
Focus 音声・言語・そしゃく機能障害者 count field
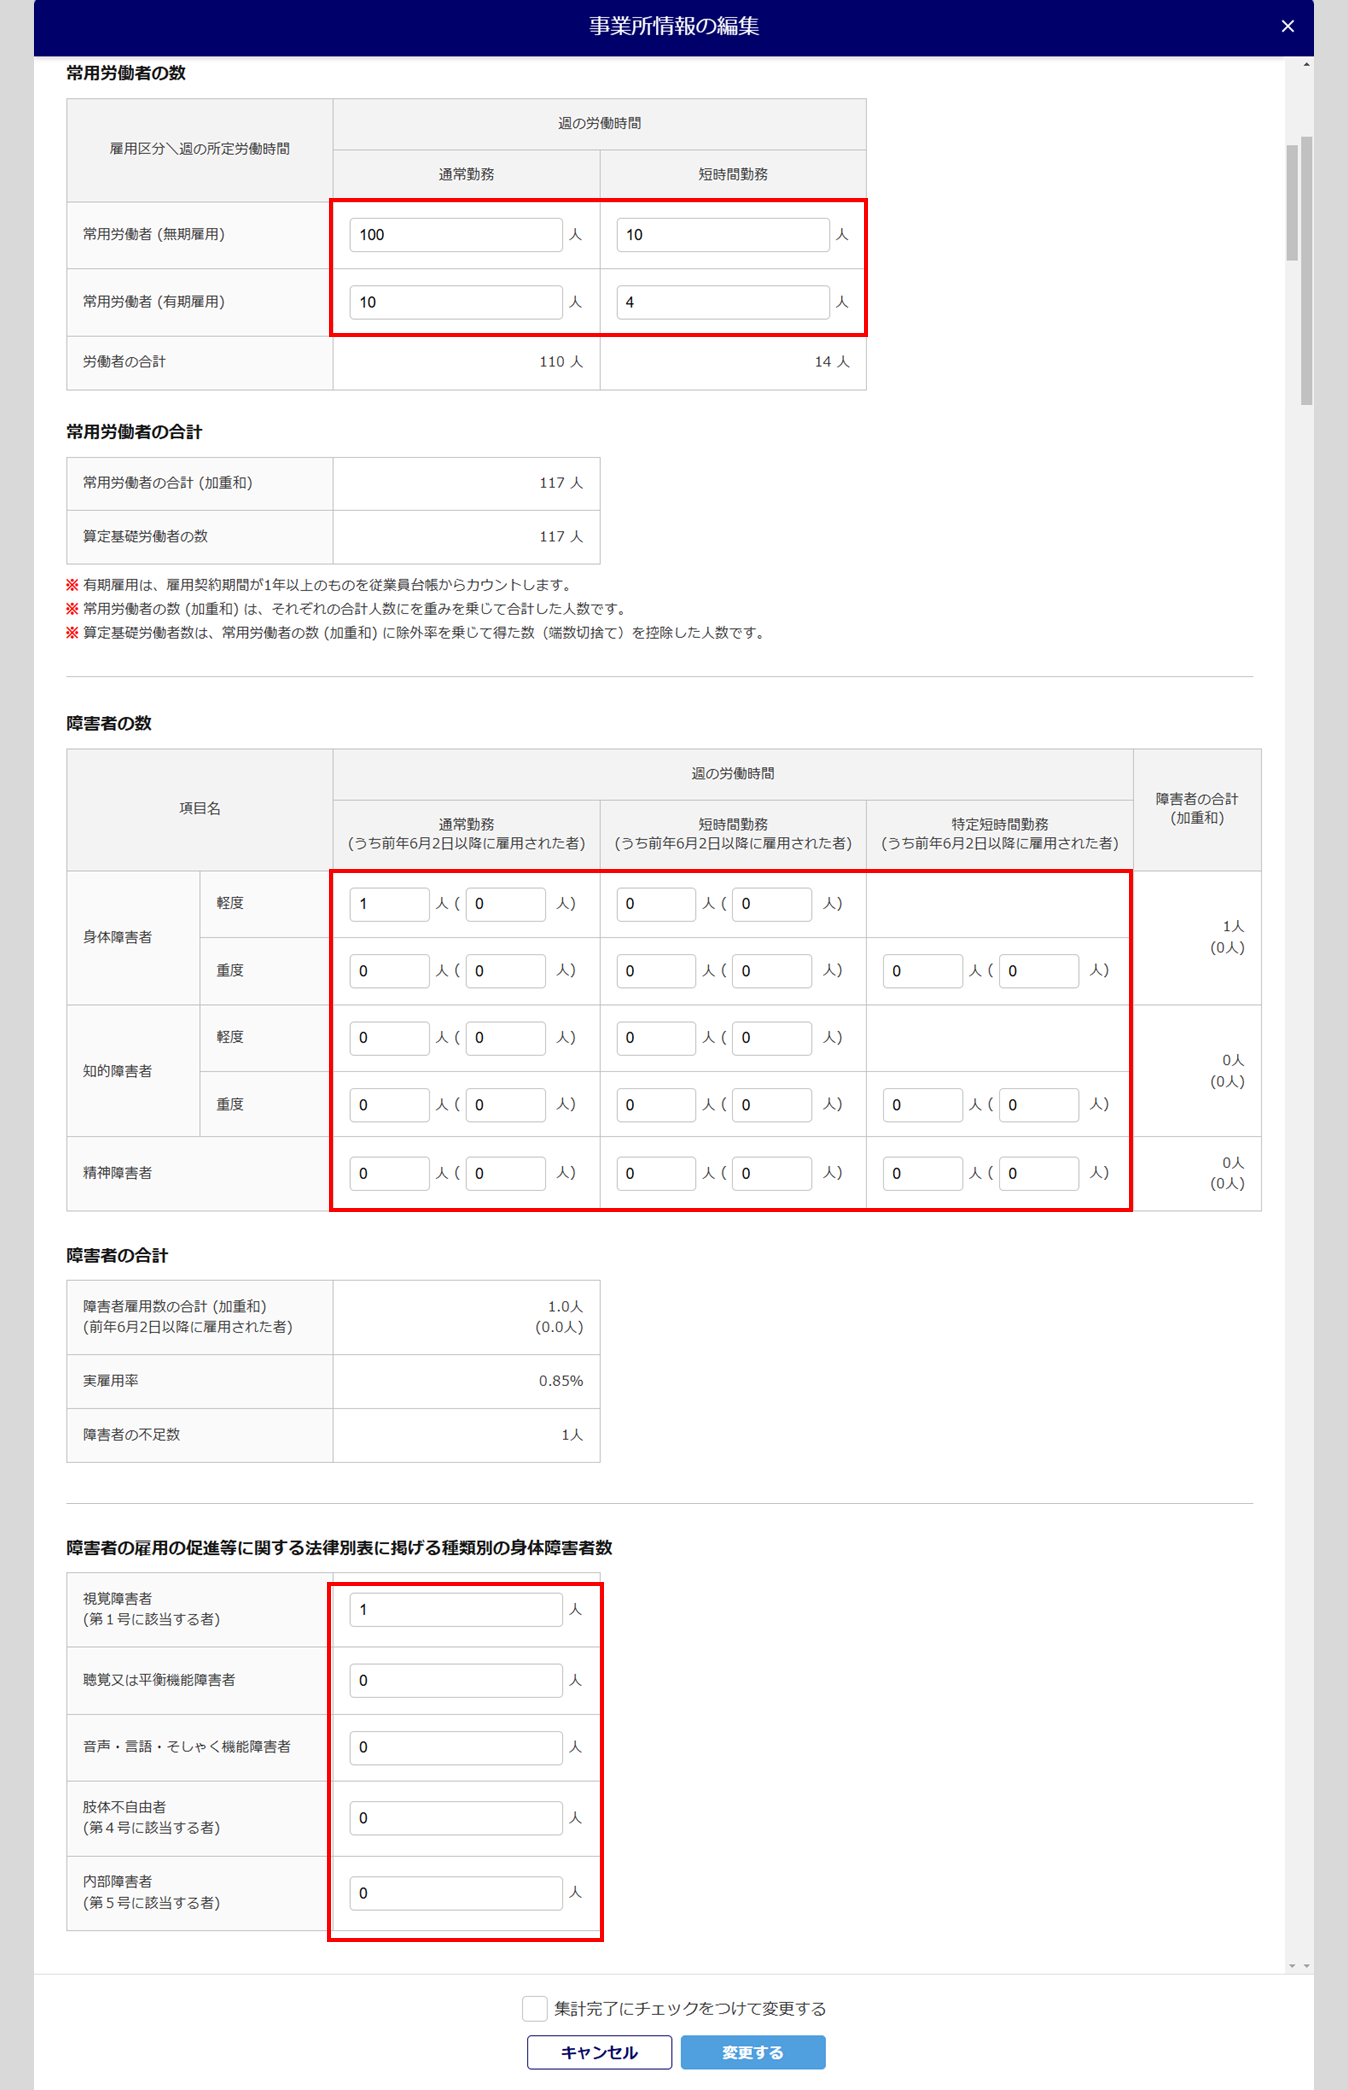[456, 1747]
